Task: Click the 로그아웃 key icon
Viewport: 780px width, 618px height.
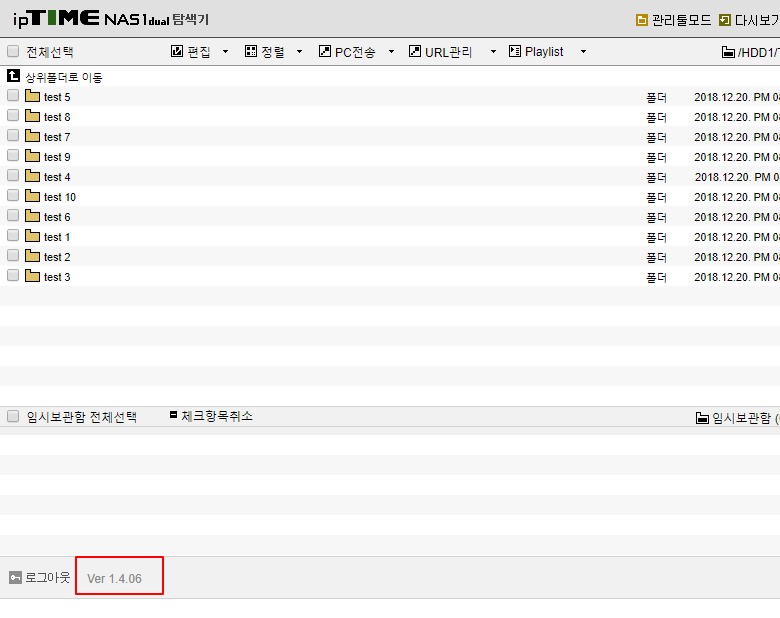Action: [x=15, y=578]
